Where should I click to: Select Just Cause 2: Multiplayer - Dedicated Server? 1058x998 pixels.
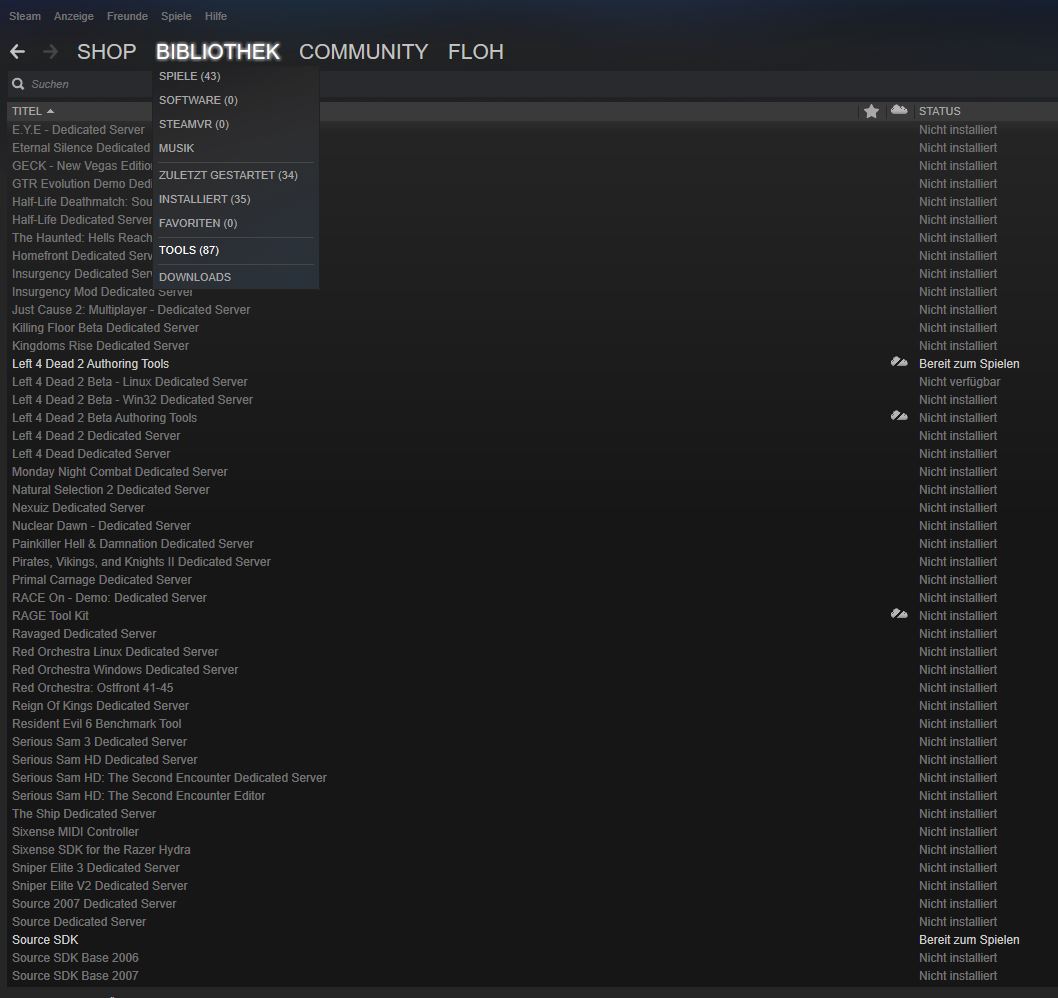(131, 310)
